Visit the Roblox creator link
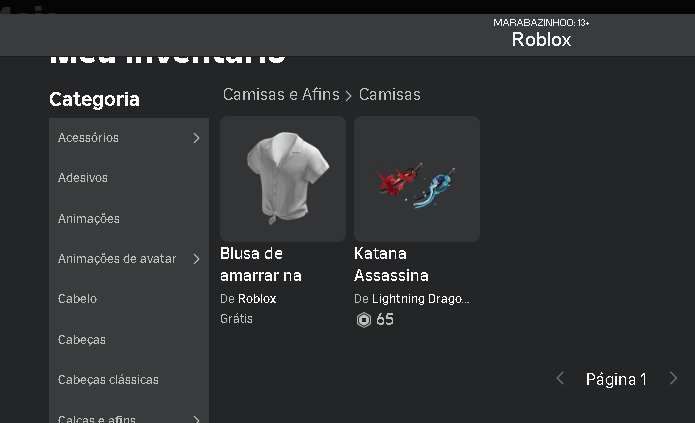This screenshot has height=423, width=695. coord(257,299)
